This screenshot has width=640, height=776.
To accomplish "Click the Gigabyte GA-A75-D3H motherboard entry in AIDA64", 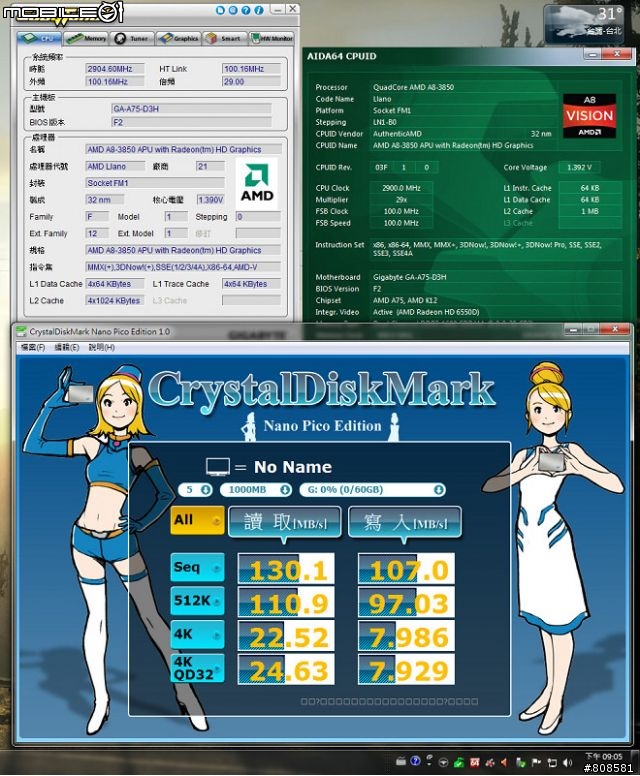I will pos(409,277).
